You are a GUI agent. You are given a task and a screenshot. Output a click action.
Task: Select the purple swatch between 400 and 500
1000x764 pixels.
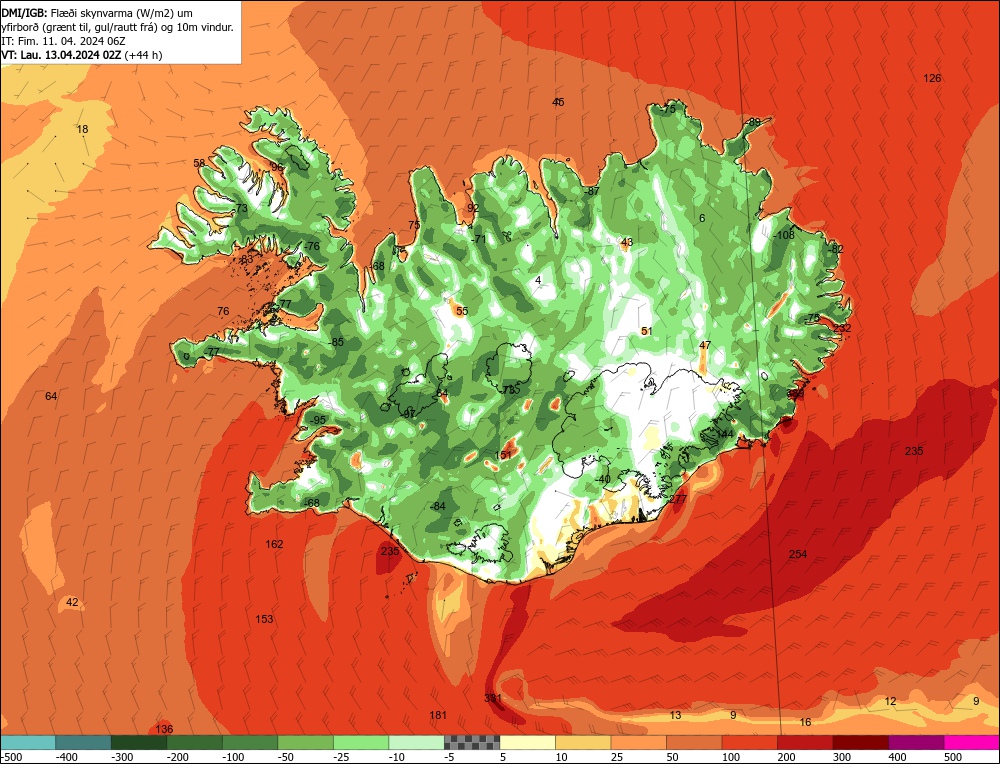tap(916, 742)
